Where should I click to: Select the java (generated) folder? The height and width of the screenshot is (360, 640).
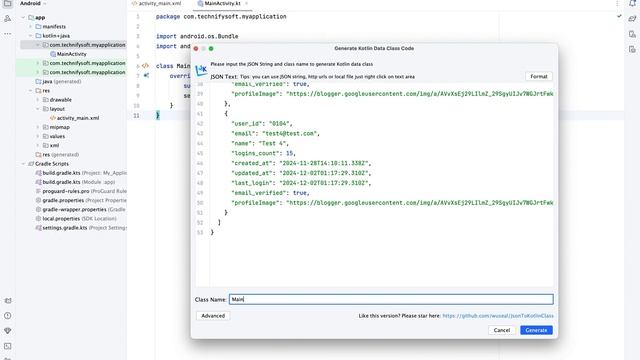coord(58,82)
